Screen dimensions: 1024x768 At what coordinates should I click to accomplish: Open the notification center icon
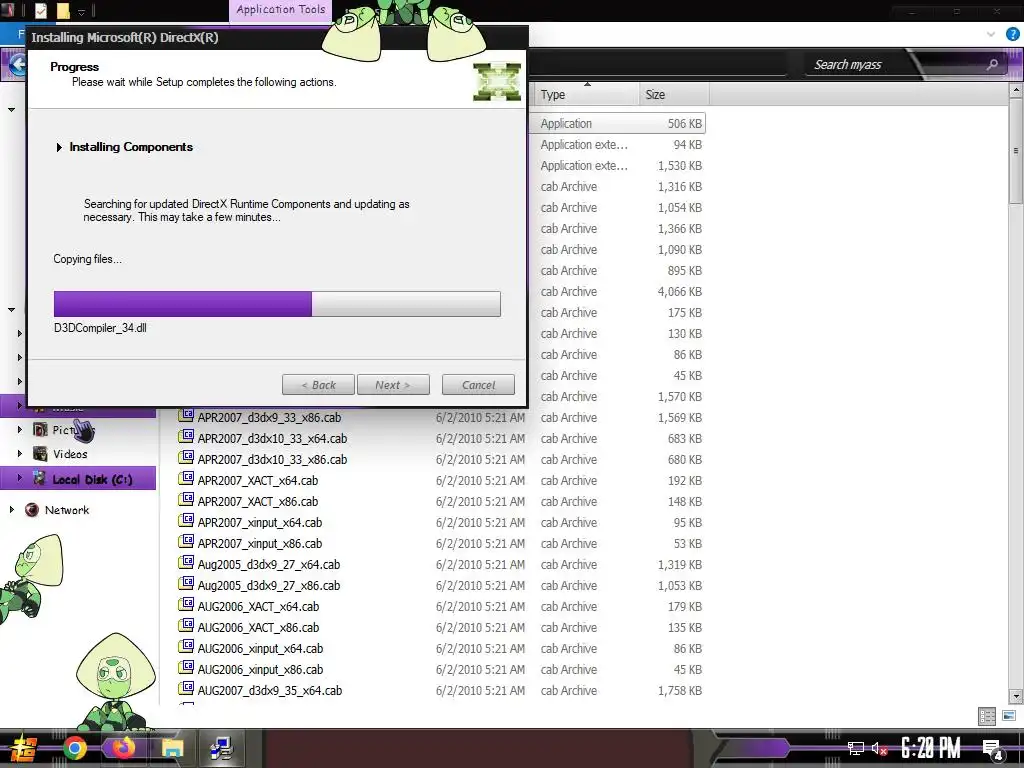pos(993,748)
